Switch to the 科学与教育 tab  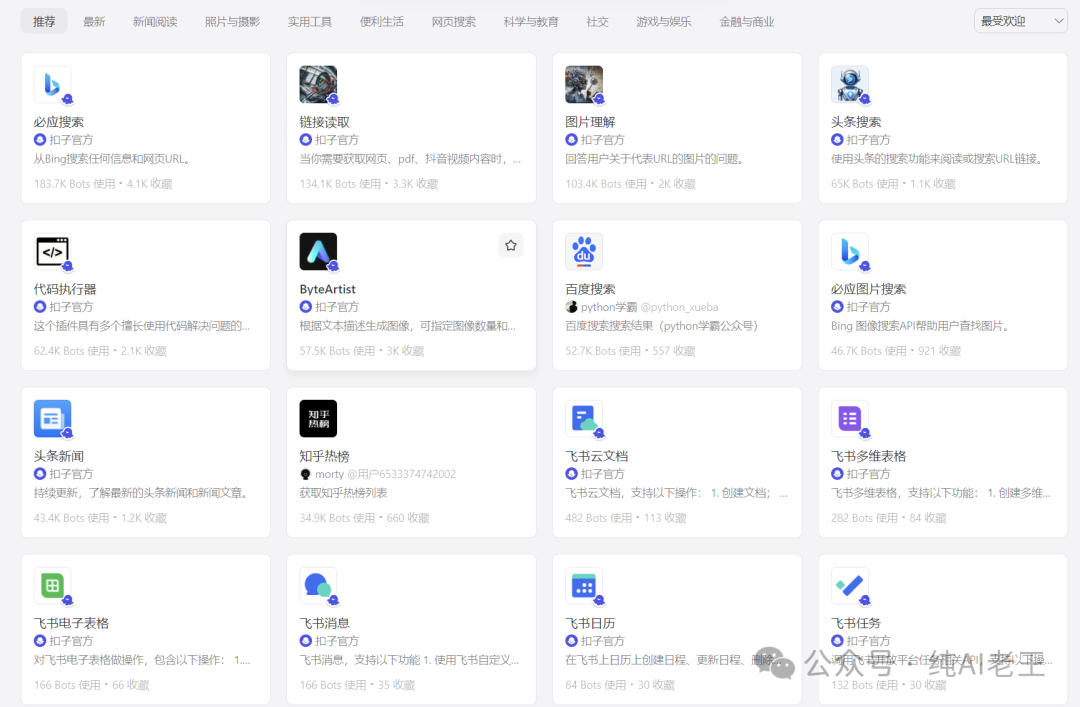(x=530, y=21)
